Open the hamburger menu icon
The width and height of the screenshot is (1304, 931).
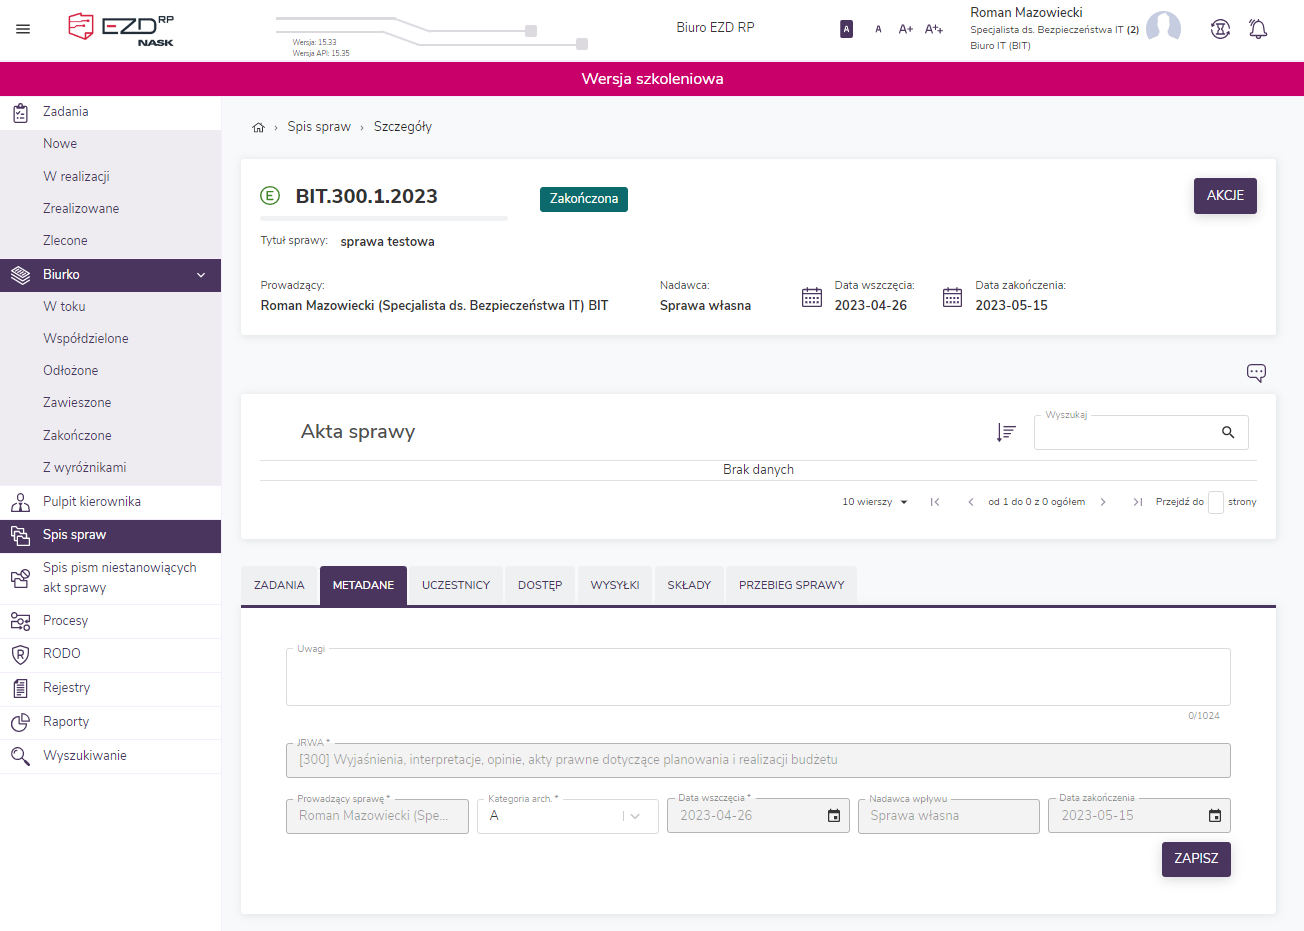[23, 29]
